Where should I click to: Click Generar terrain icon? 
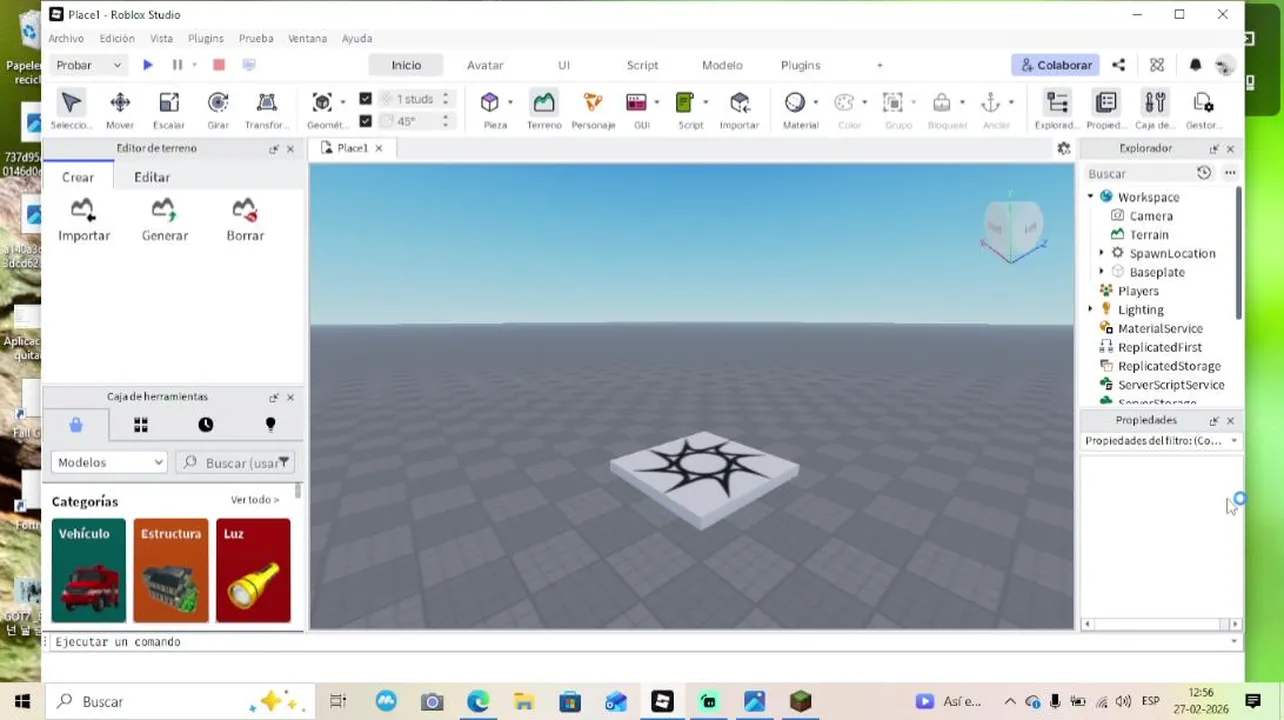tap(165, 219)
